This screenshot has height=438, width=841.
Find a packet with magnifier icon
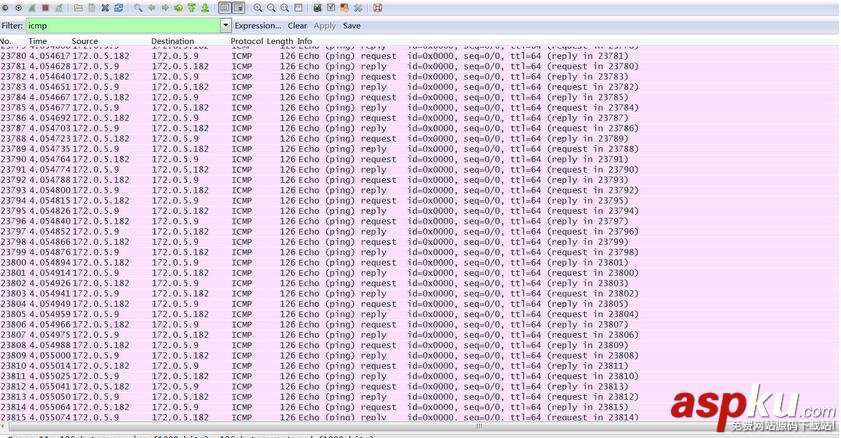point(138,8)
